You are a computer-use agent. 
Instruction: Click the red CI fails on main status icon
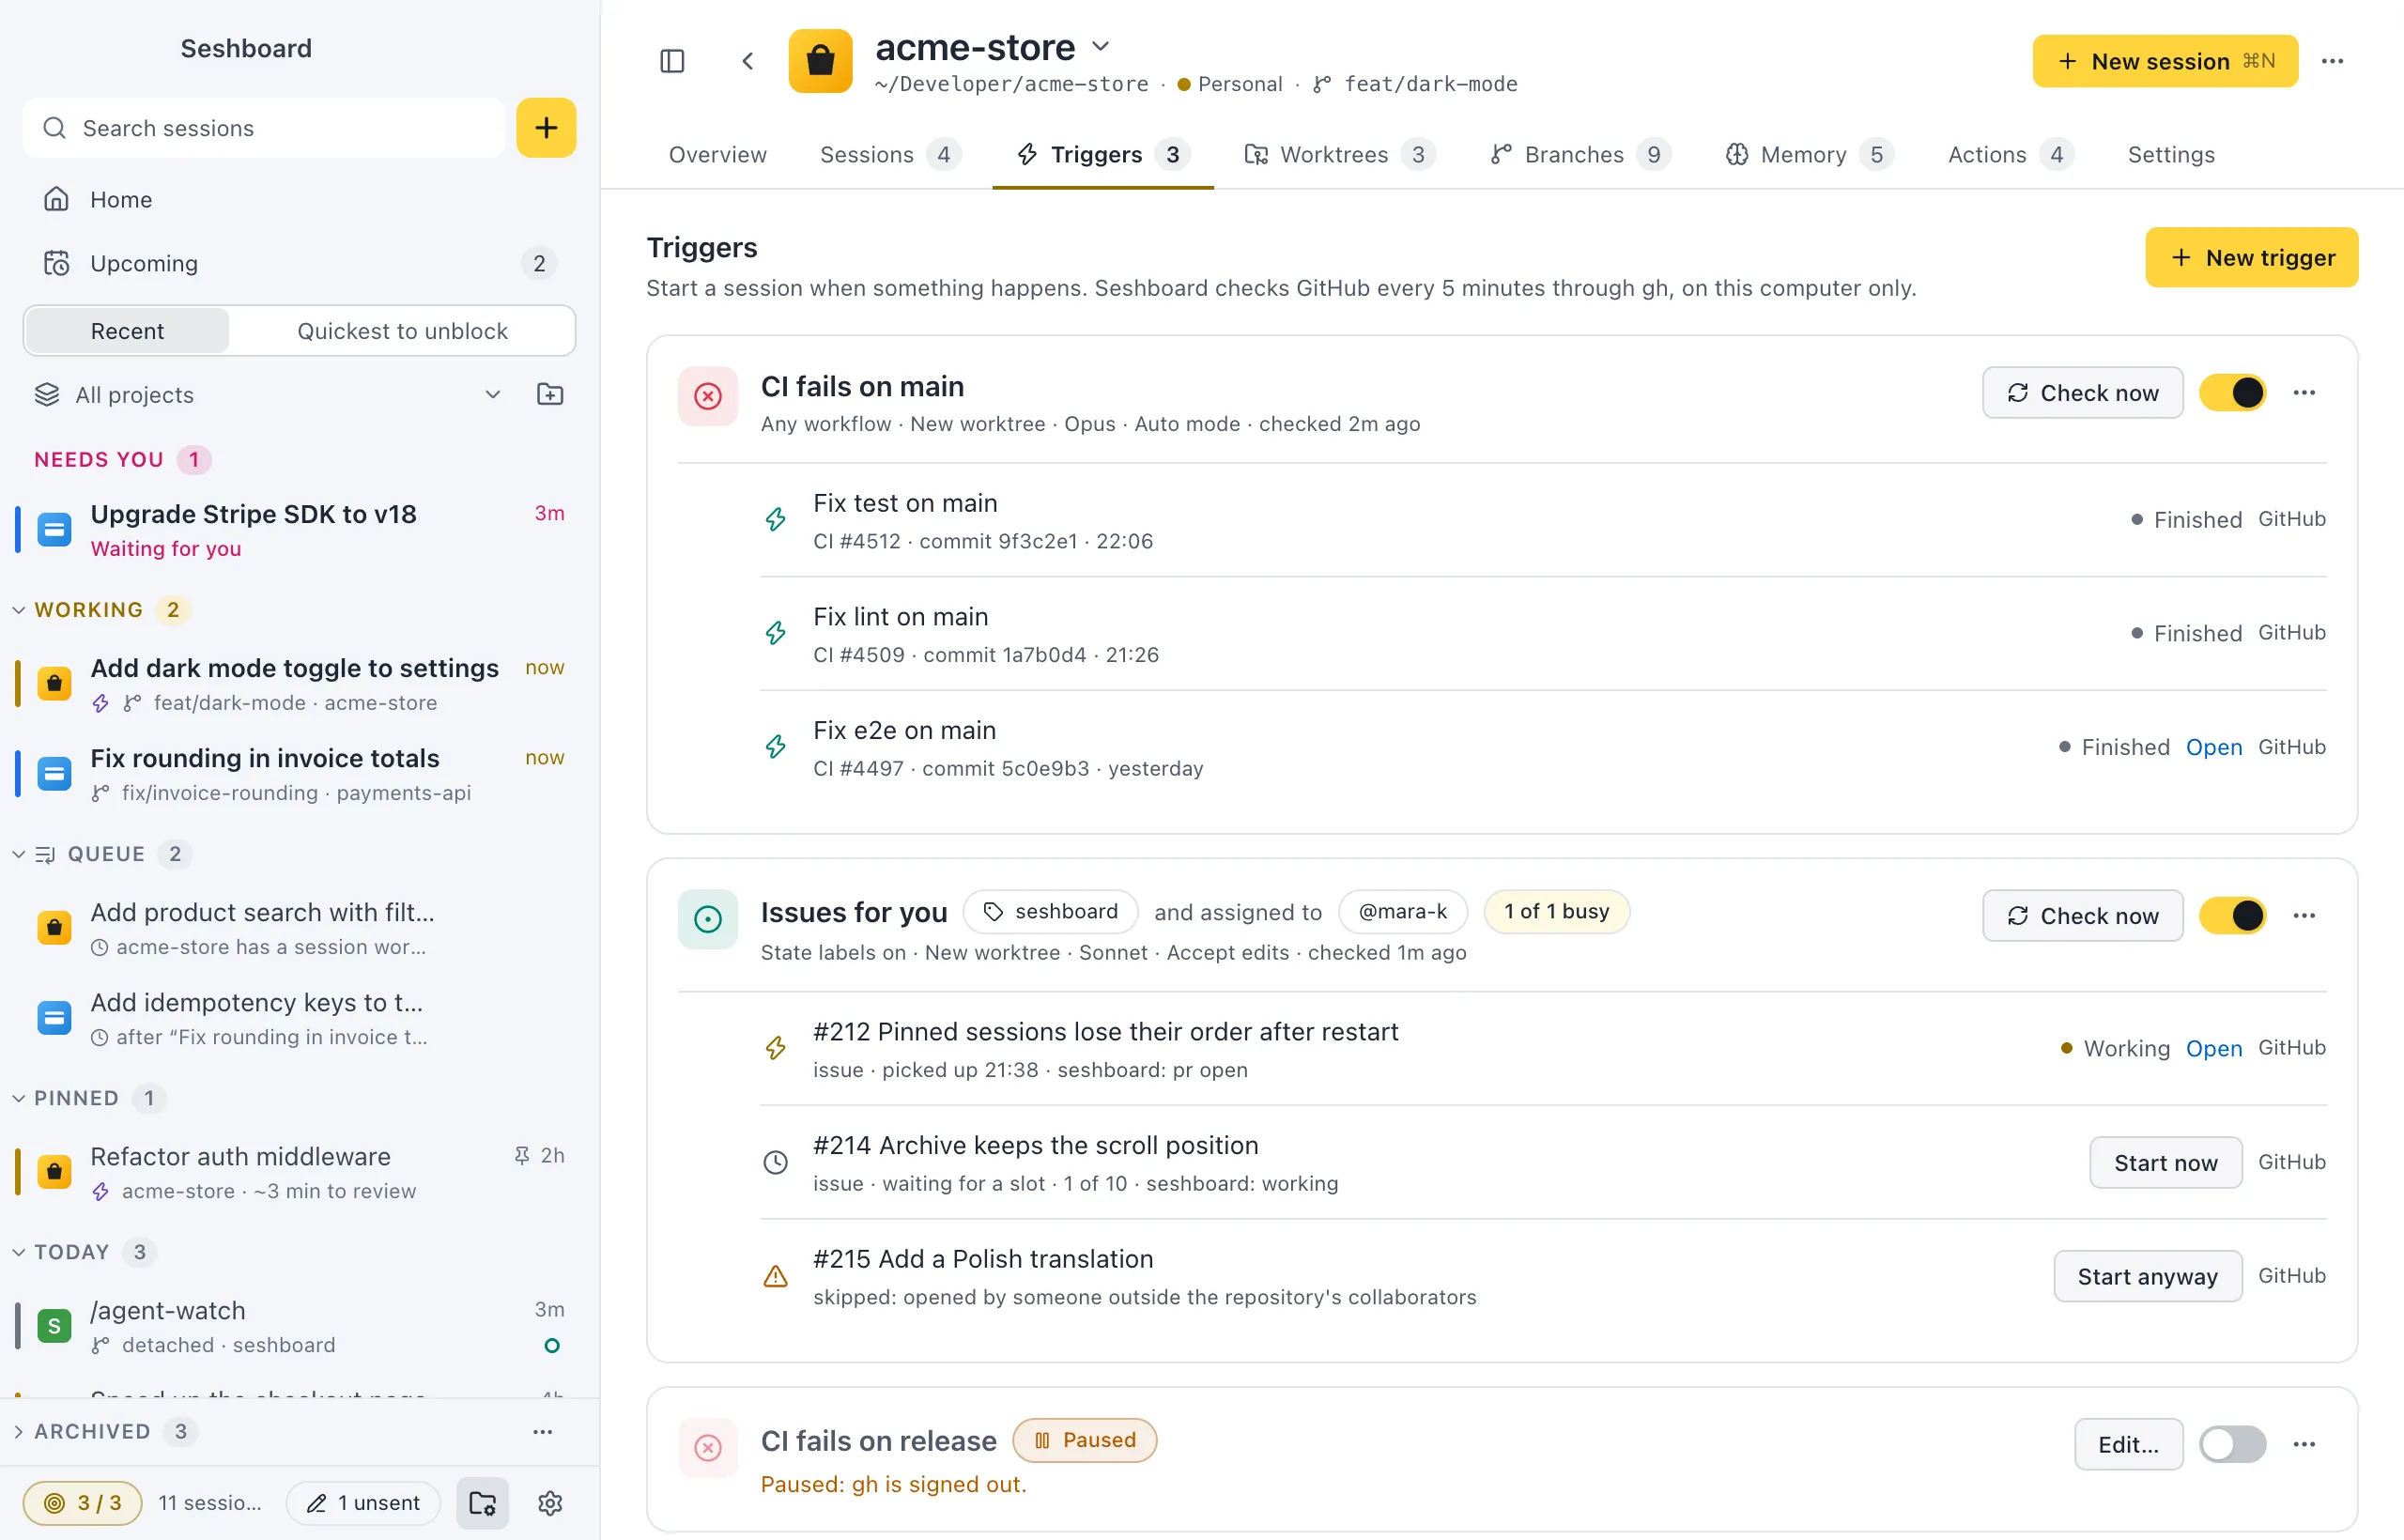pyautogui.click(x=708, y=396)
